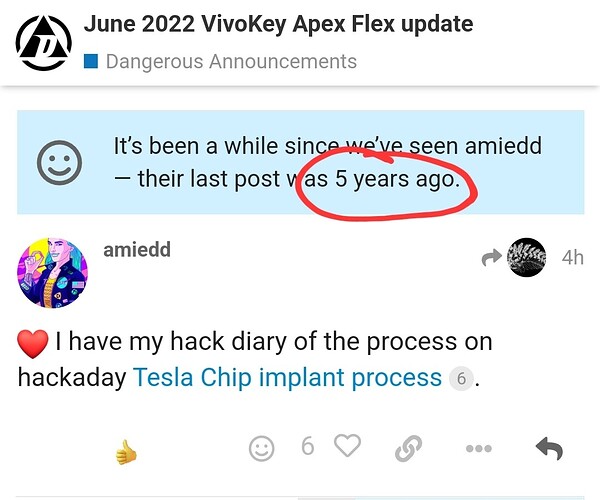Click the 4h post timestamp
600x500 pixels.
(572, 257)
